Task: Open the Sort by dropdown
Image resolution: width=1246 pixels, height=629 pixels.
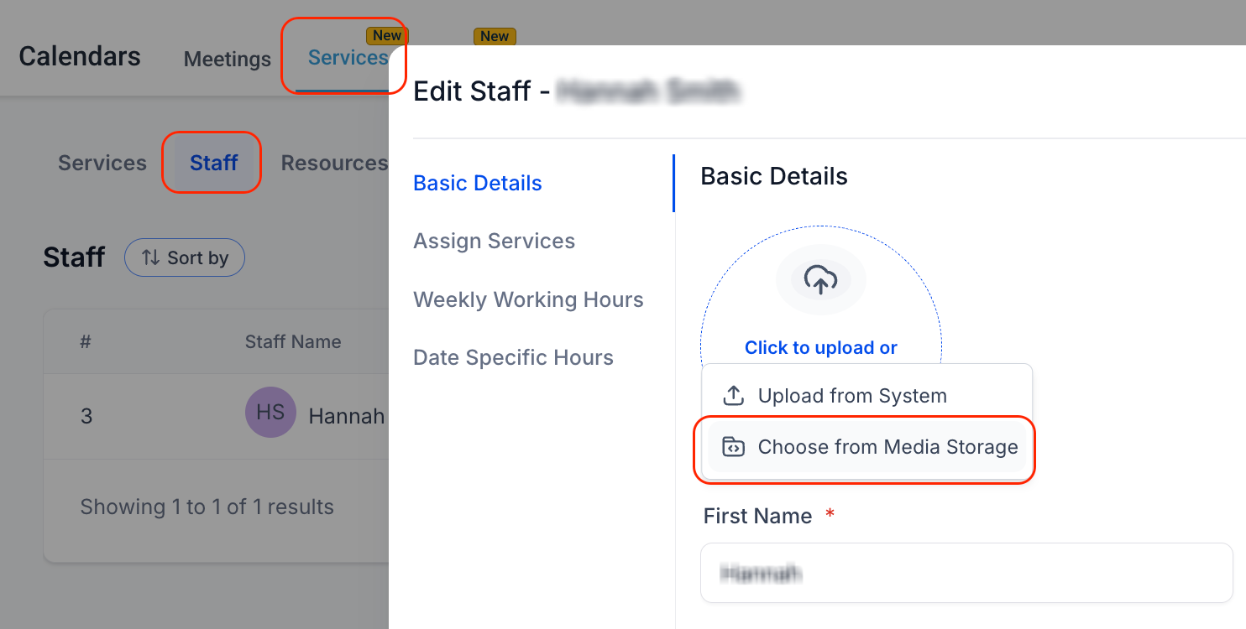Action: coord(184,257)
